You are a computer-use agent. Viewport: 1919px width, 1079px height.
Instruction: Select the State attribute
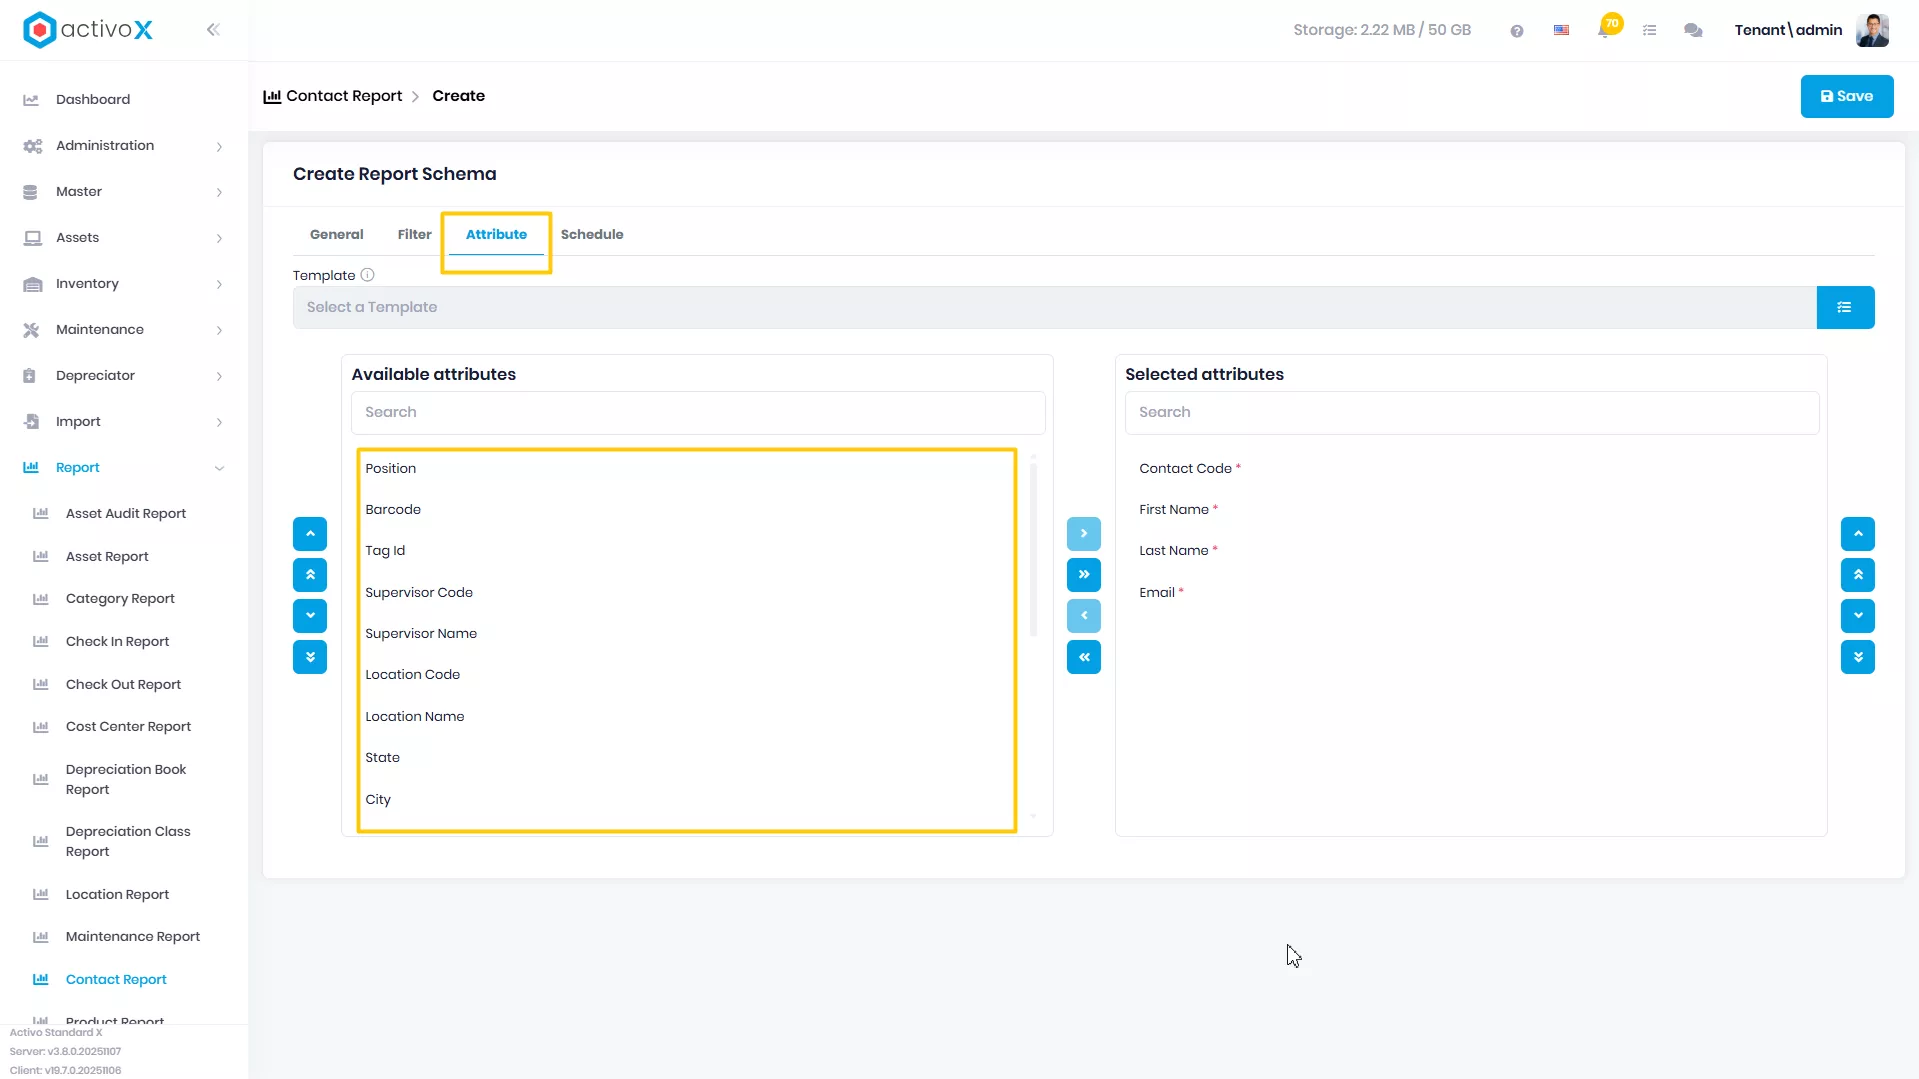(382, 758)
